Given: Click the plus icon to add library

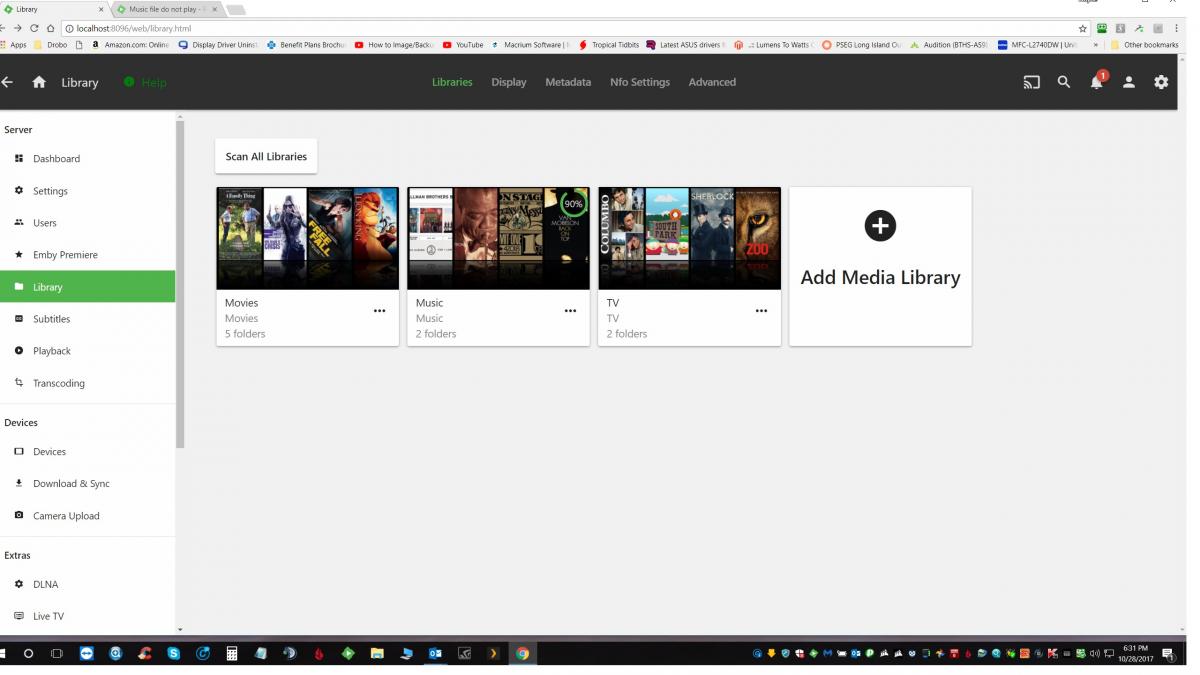Looking at the screenshot, I should (880, 226).
